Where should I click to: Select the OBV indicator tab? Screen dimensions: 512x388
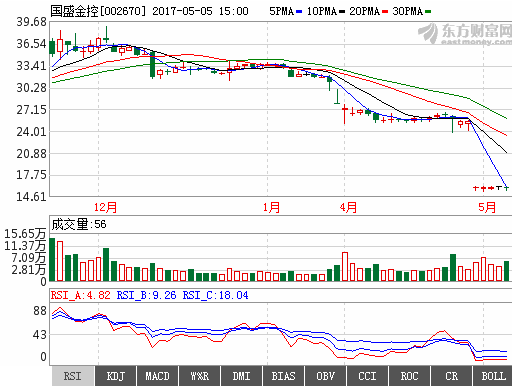325,376
